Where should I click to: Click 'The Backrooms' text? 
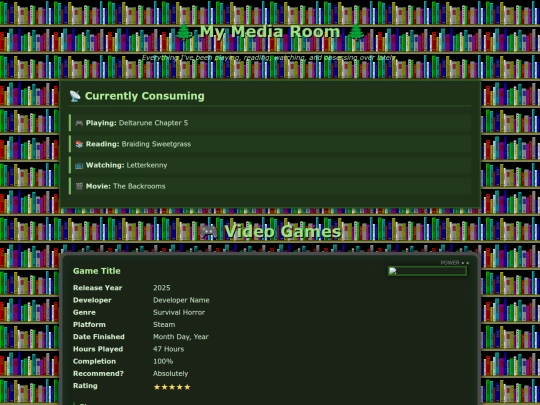(139, 186)
